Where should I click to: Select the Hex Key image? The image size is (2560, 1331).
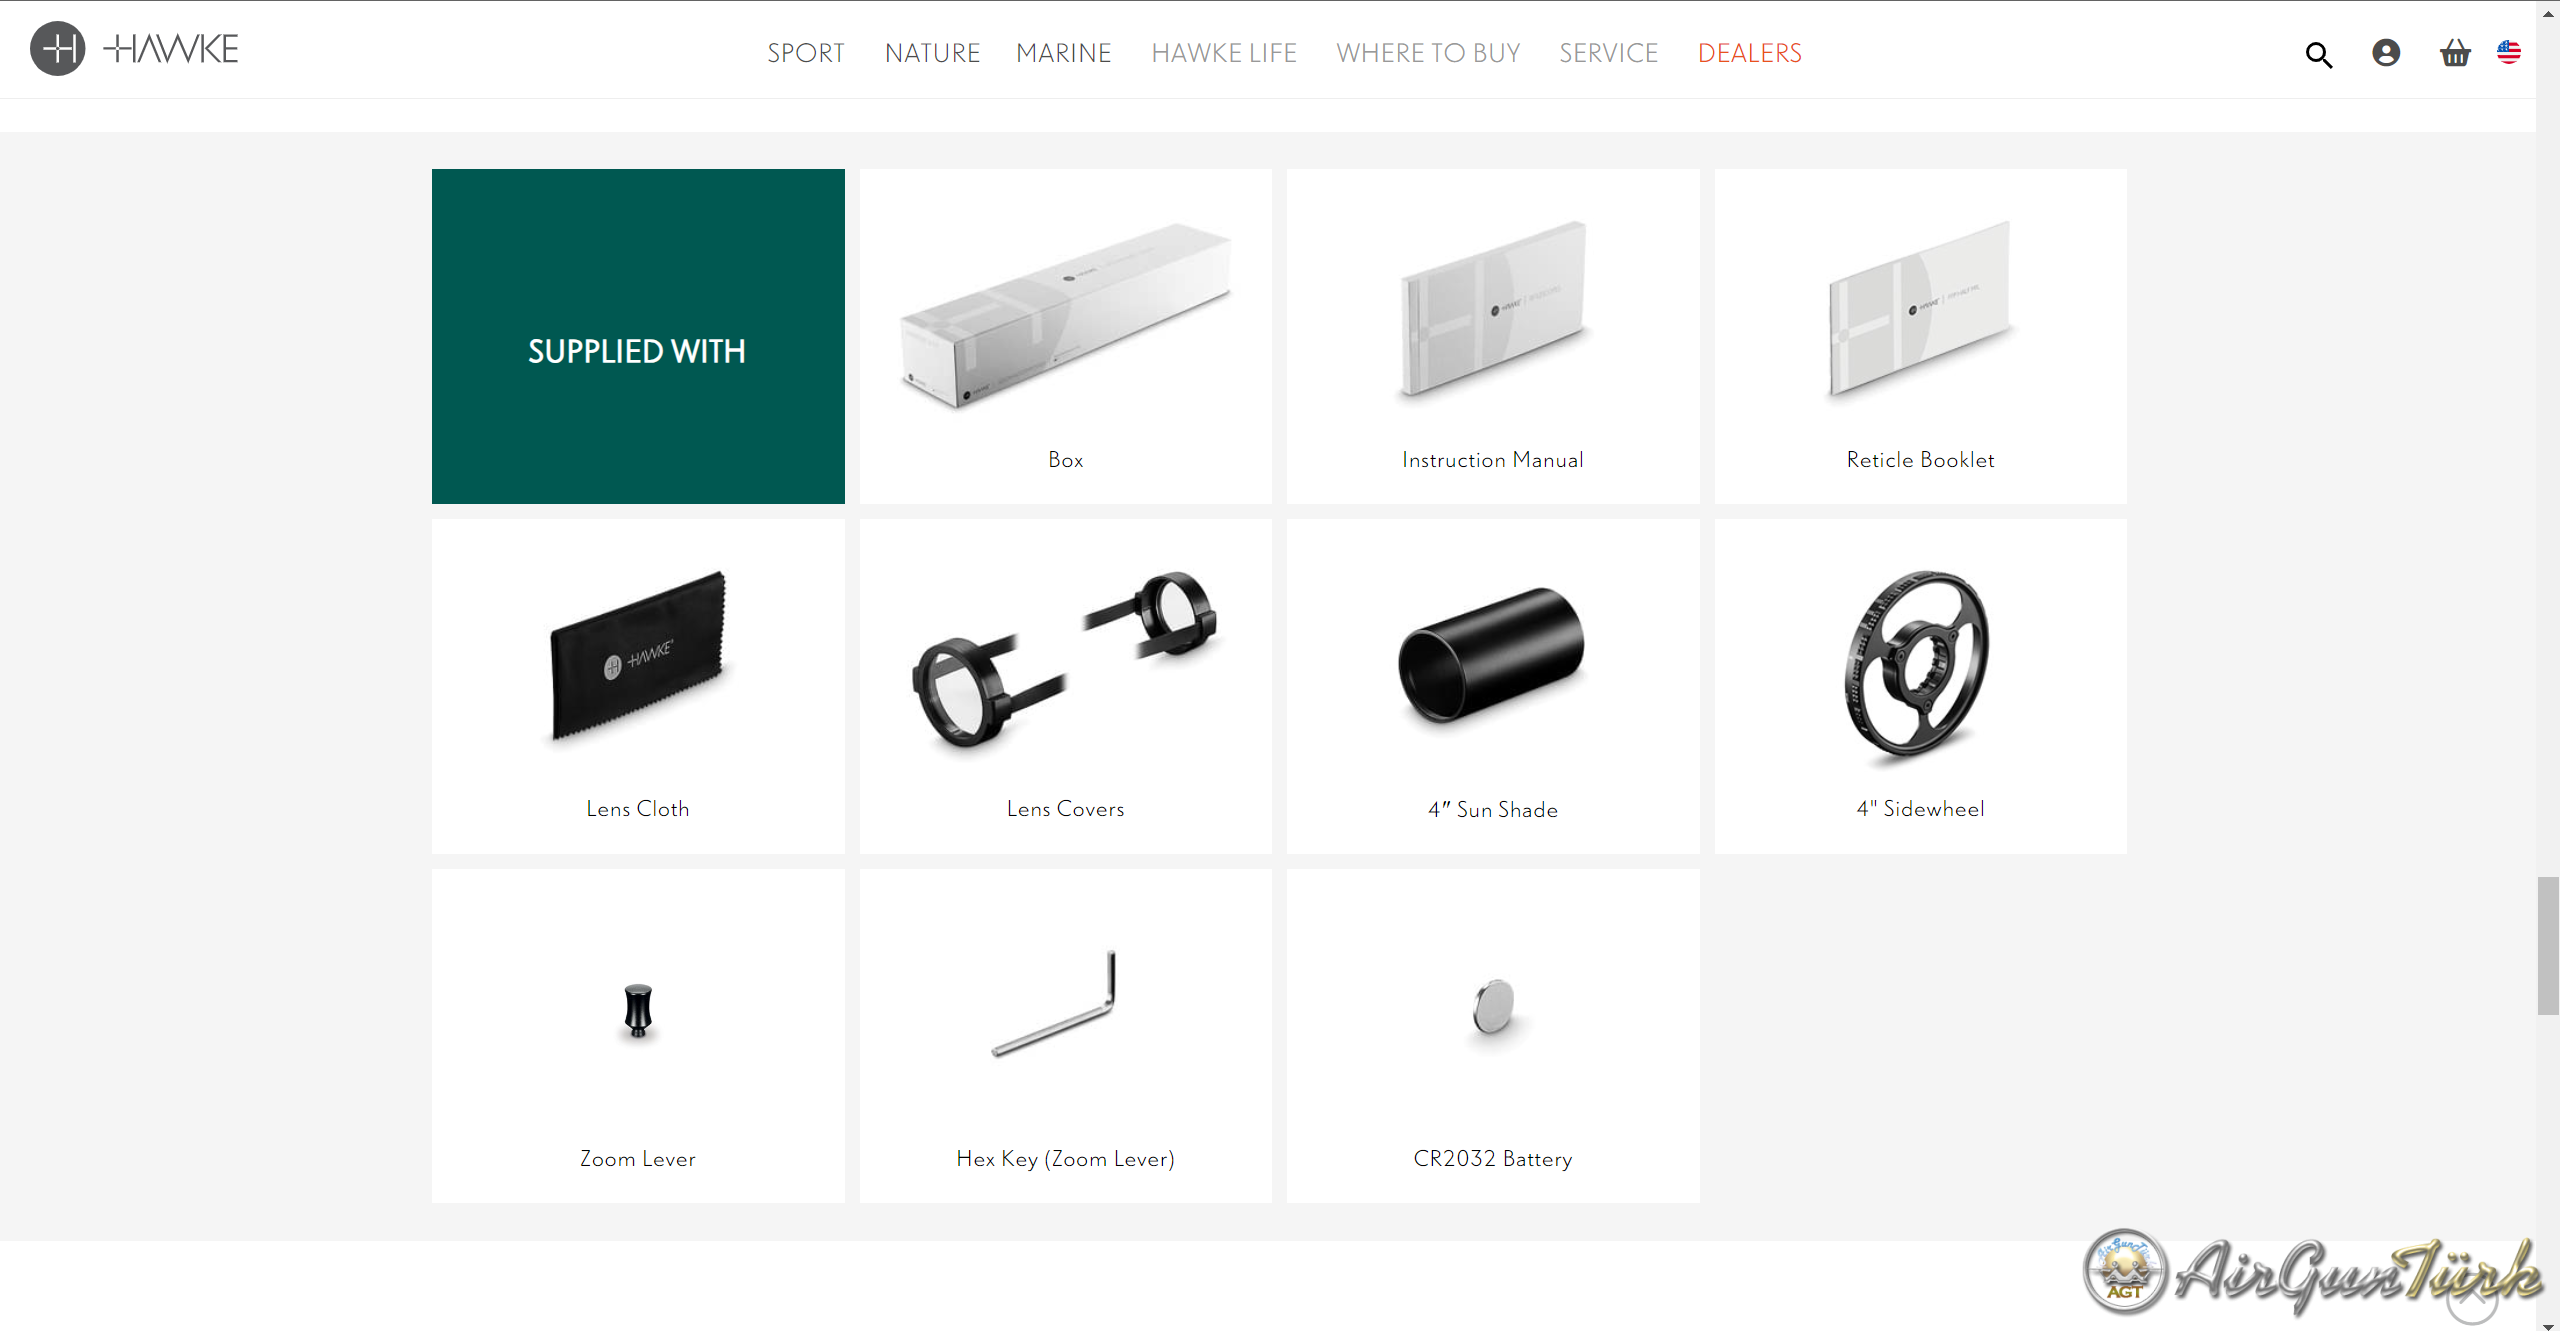click(1054, 1003)
